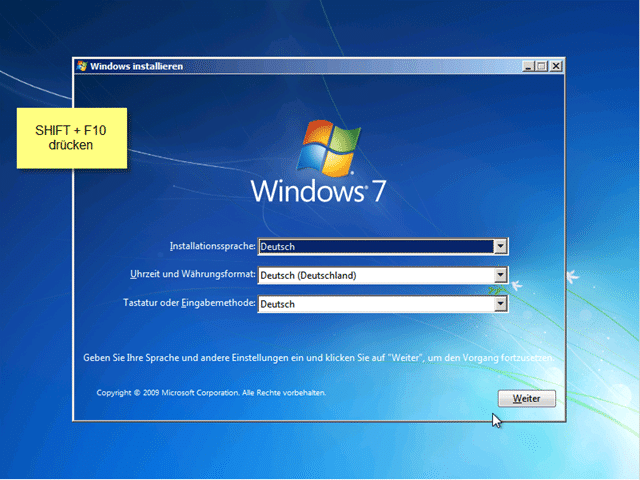This screenshot has width=640, height=480.
Task: Click the Windows setup icon in title bar
Action: (82, 66)
